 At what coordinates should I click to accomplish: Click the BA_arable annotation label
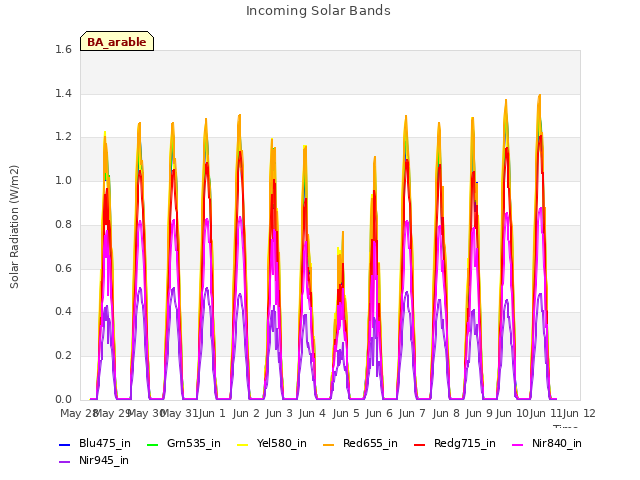tap(117, 42)
